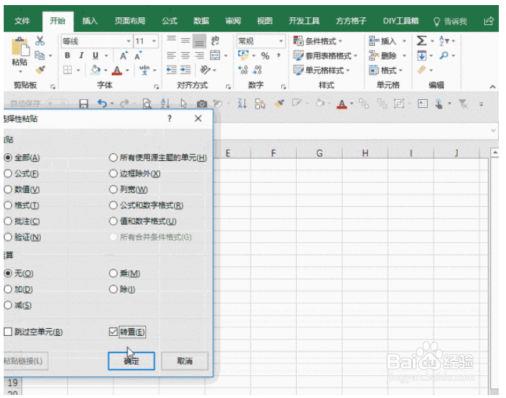Click the Share icon at ribbon right
The width and height of the screenshot is (506, 398).
488,21
